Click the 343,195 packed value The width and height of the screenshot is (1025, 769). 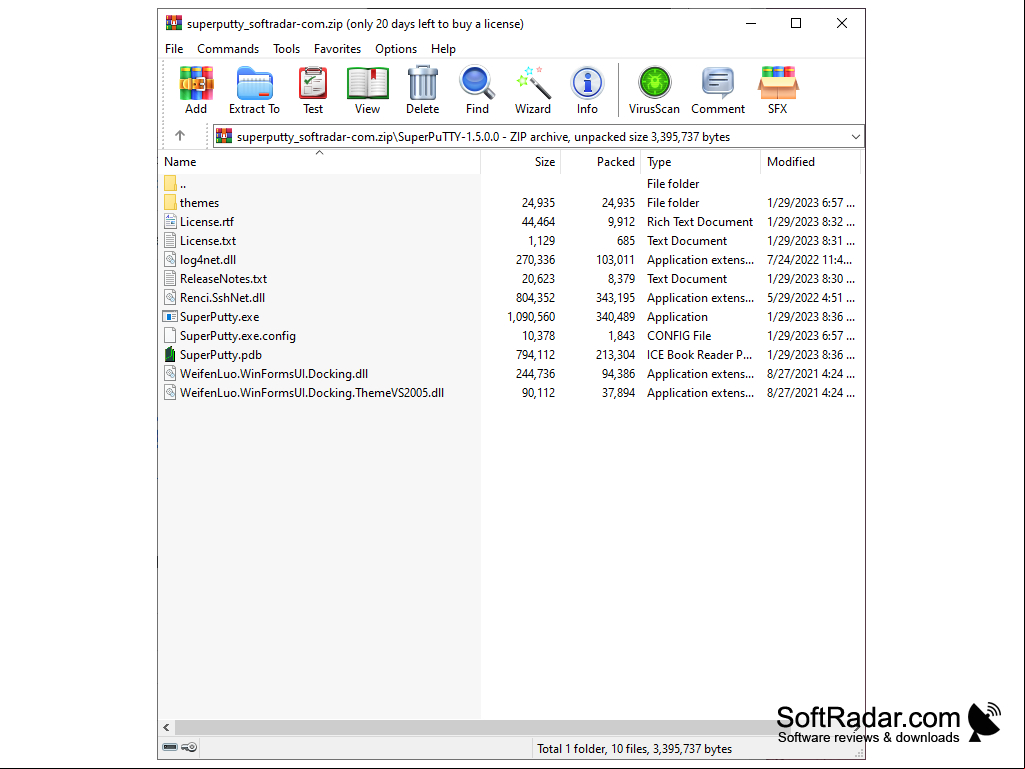pos(615,298)
